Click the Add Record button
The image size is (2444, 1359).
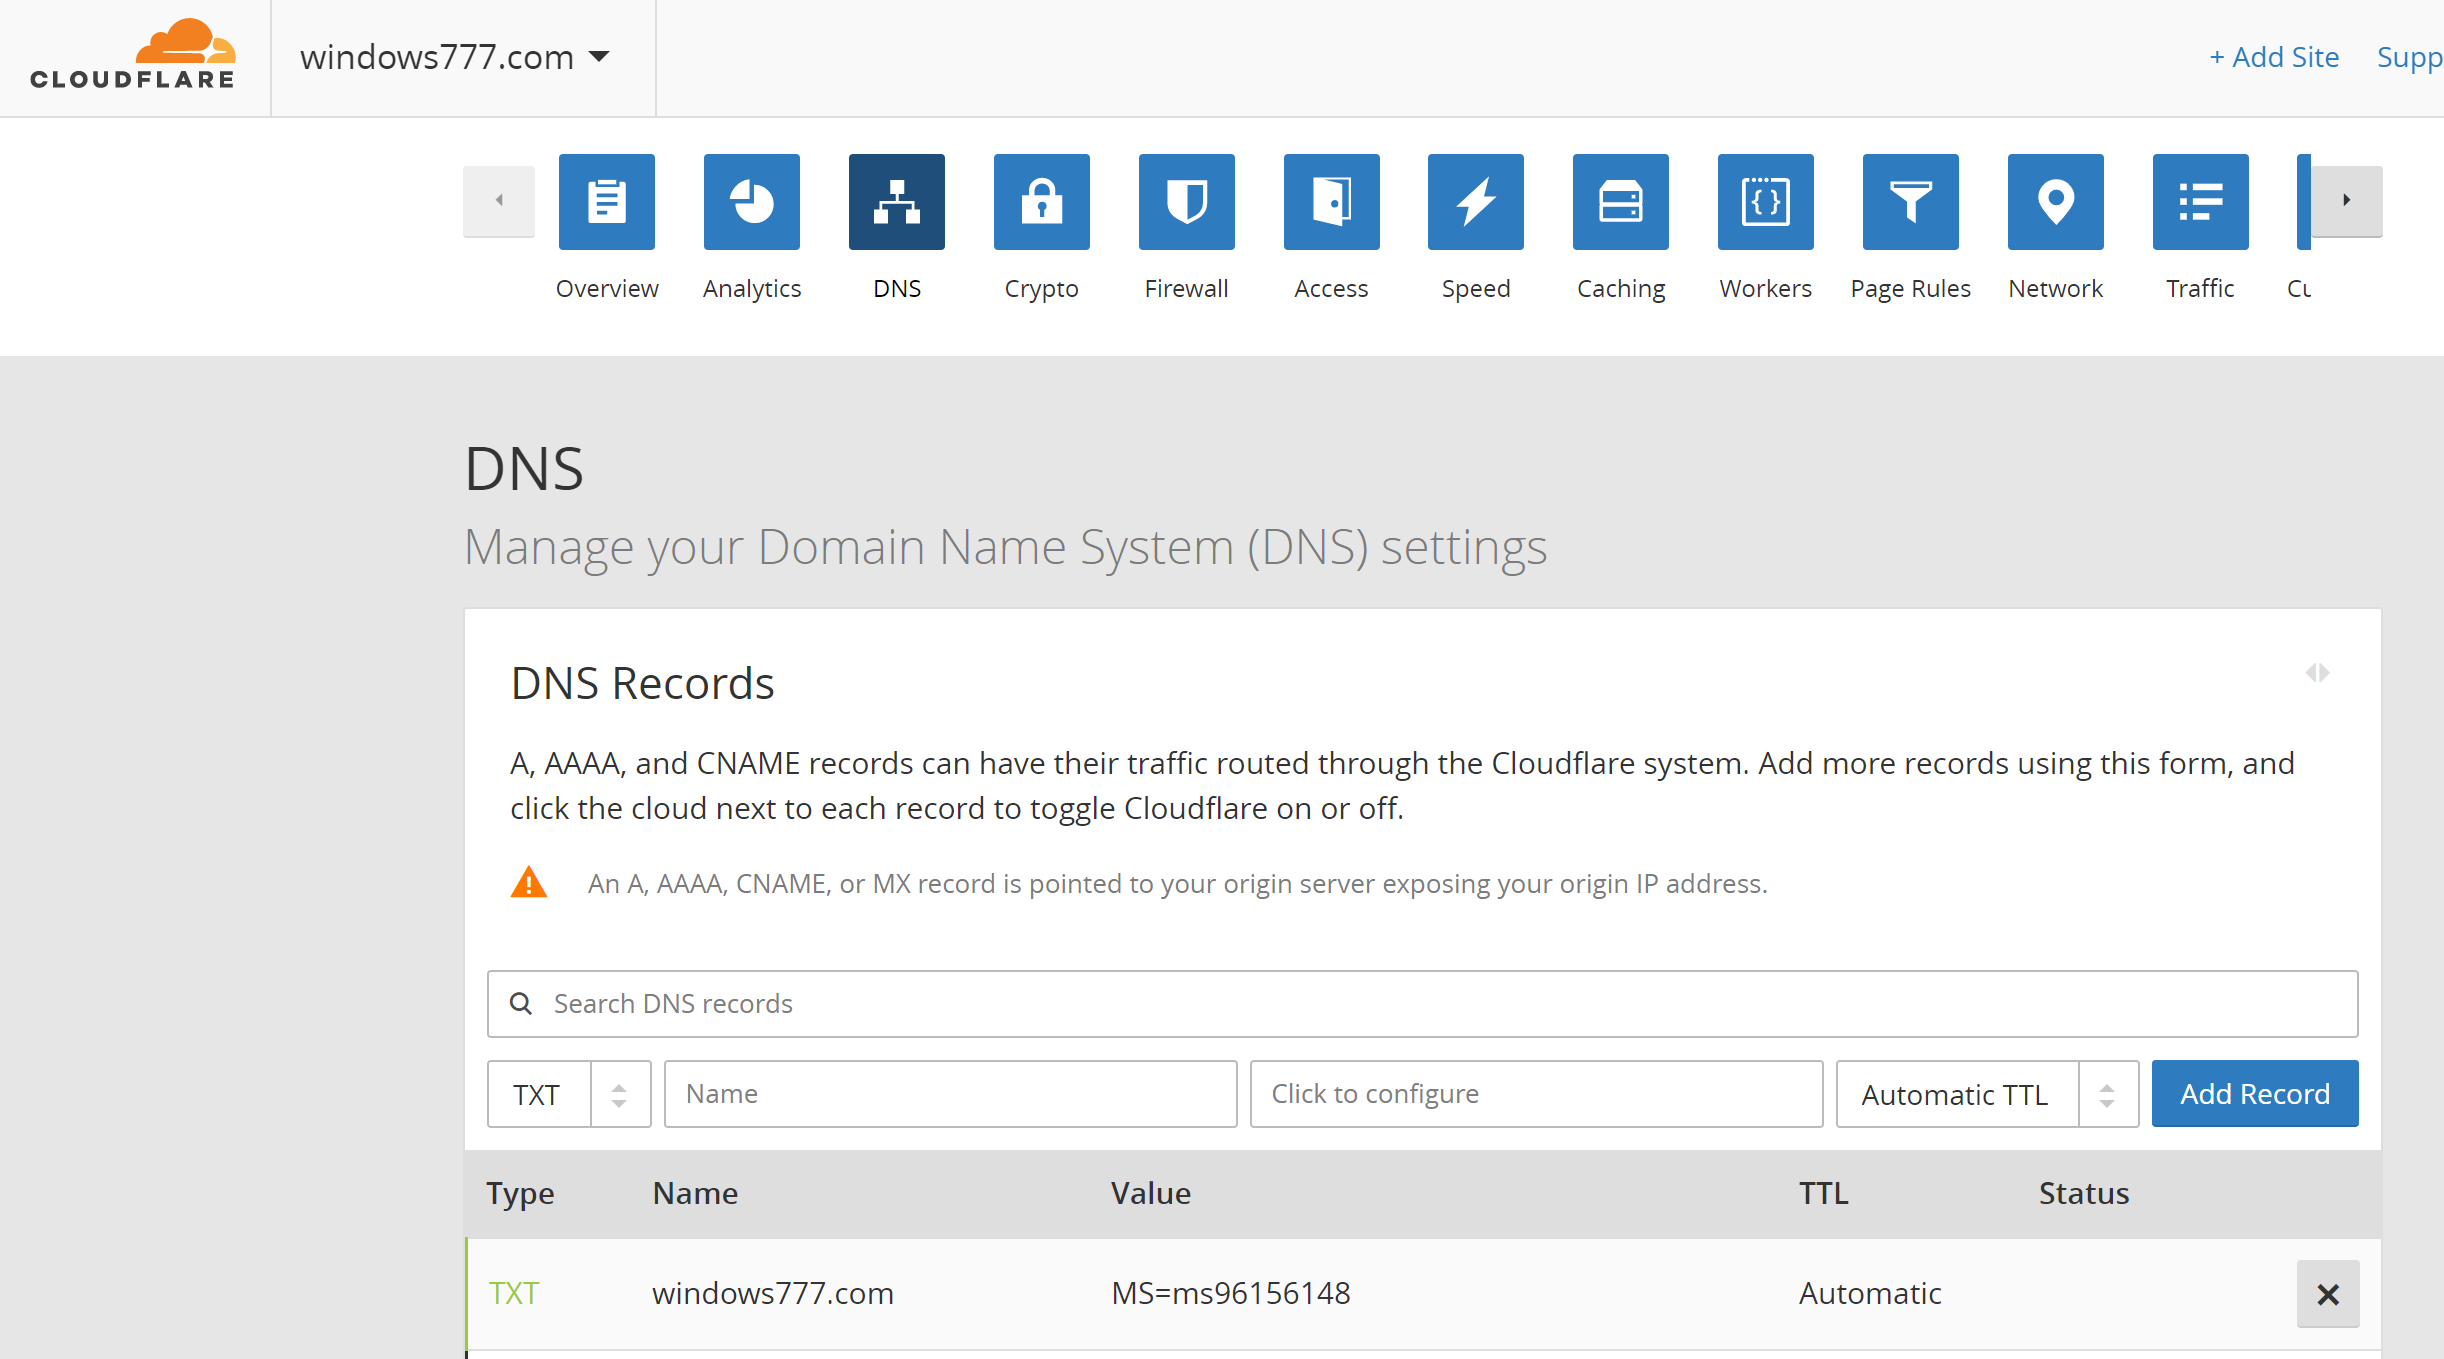[x=2254, y=1094]
